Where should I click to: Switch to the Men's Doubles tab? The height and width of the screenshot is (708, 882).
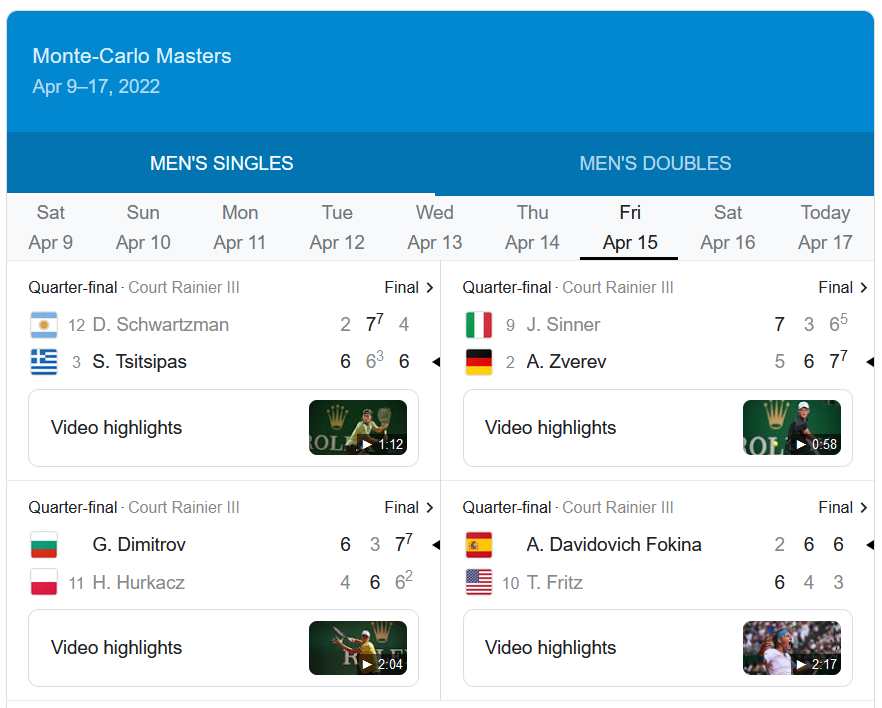pos(655,164)
